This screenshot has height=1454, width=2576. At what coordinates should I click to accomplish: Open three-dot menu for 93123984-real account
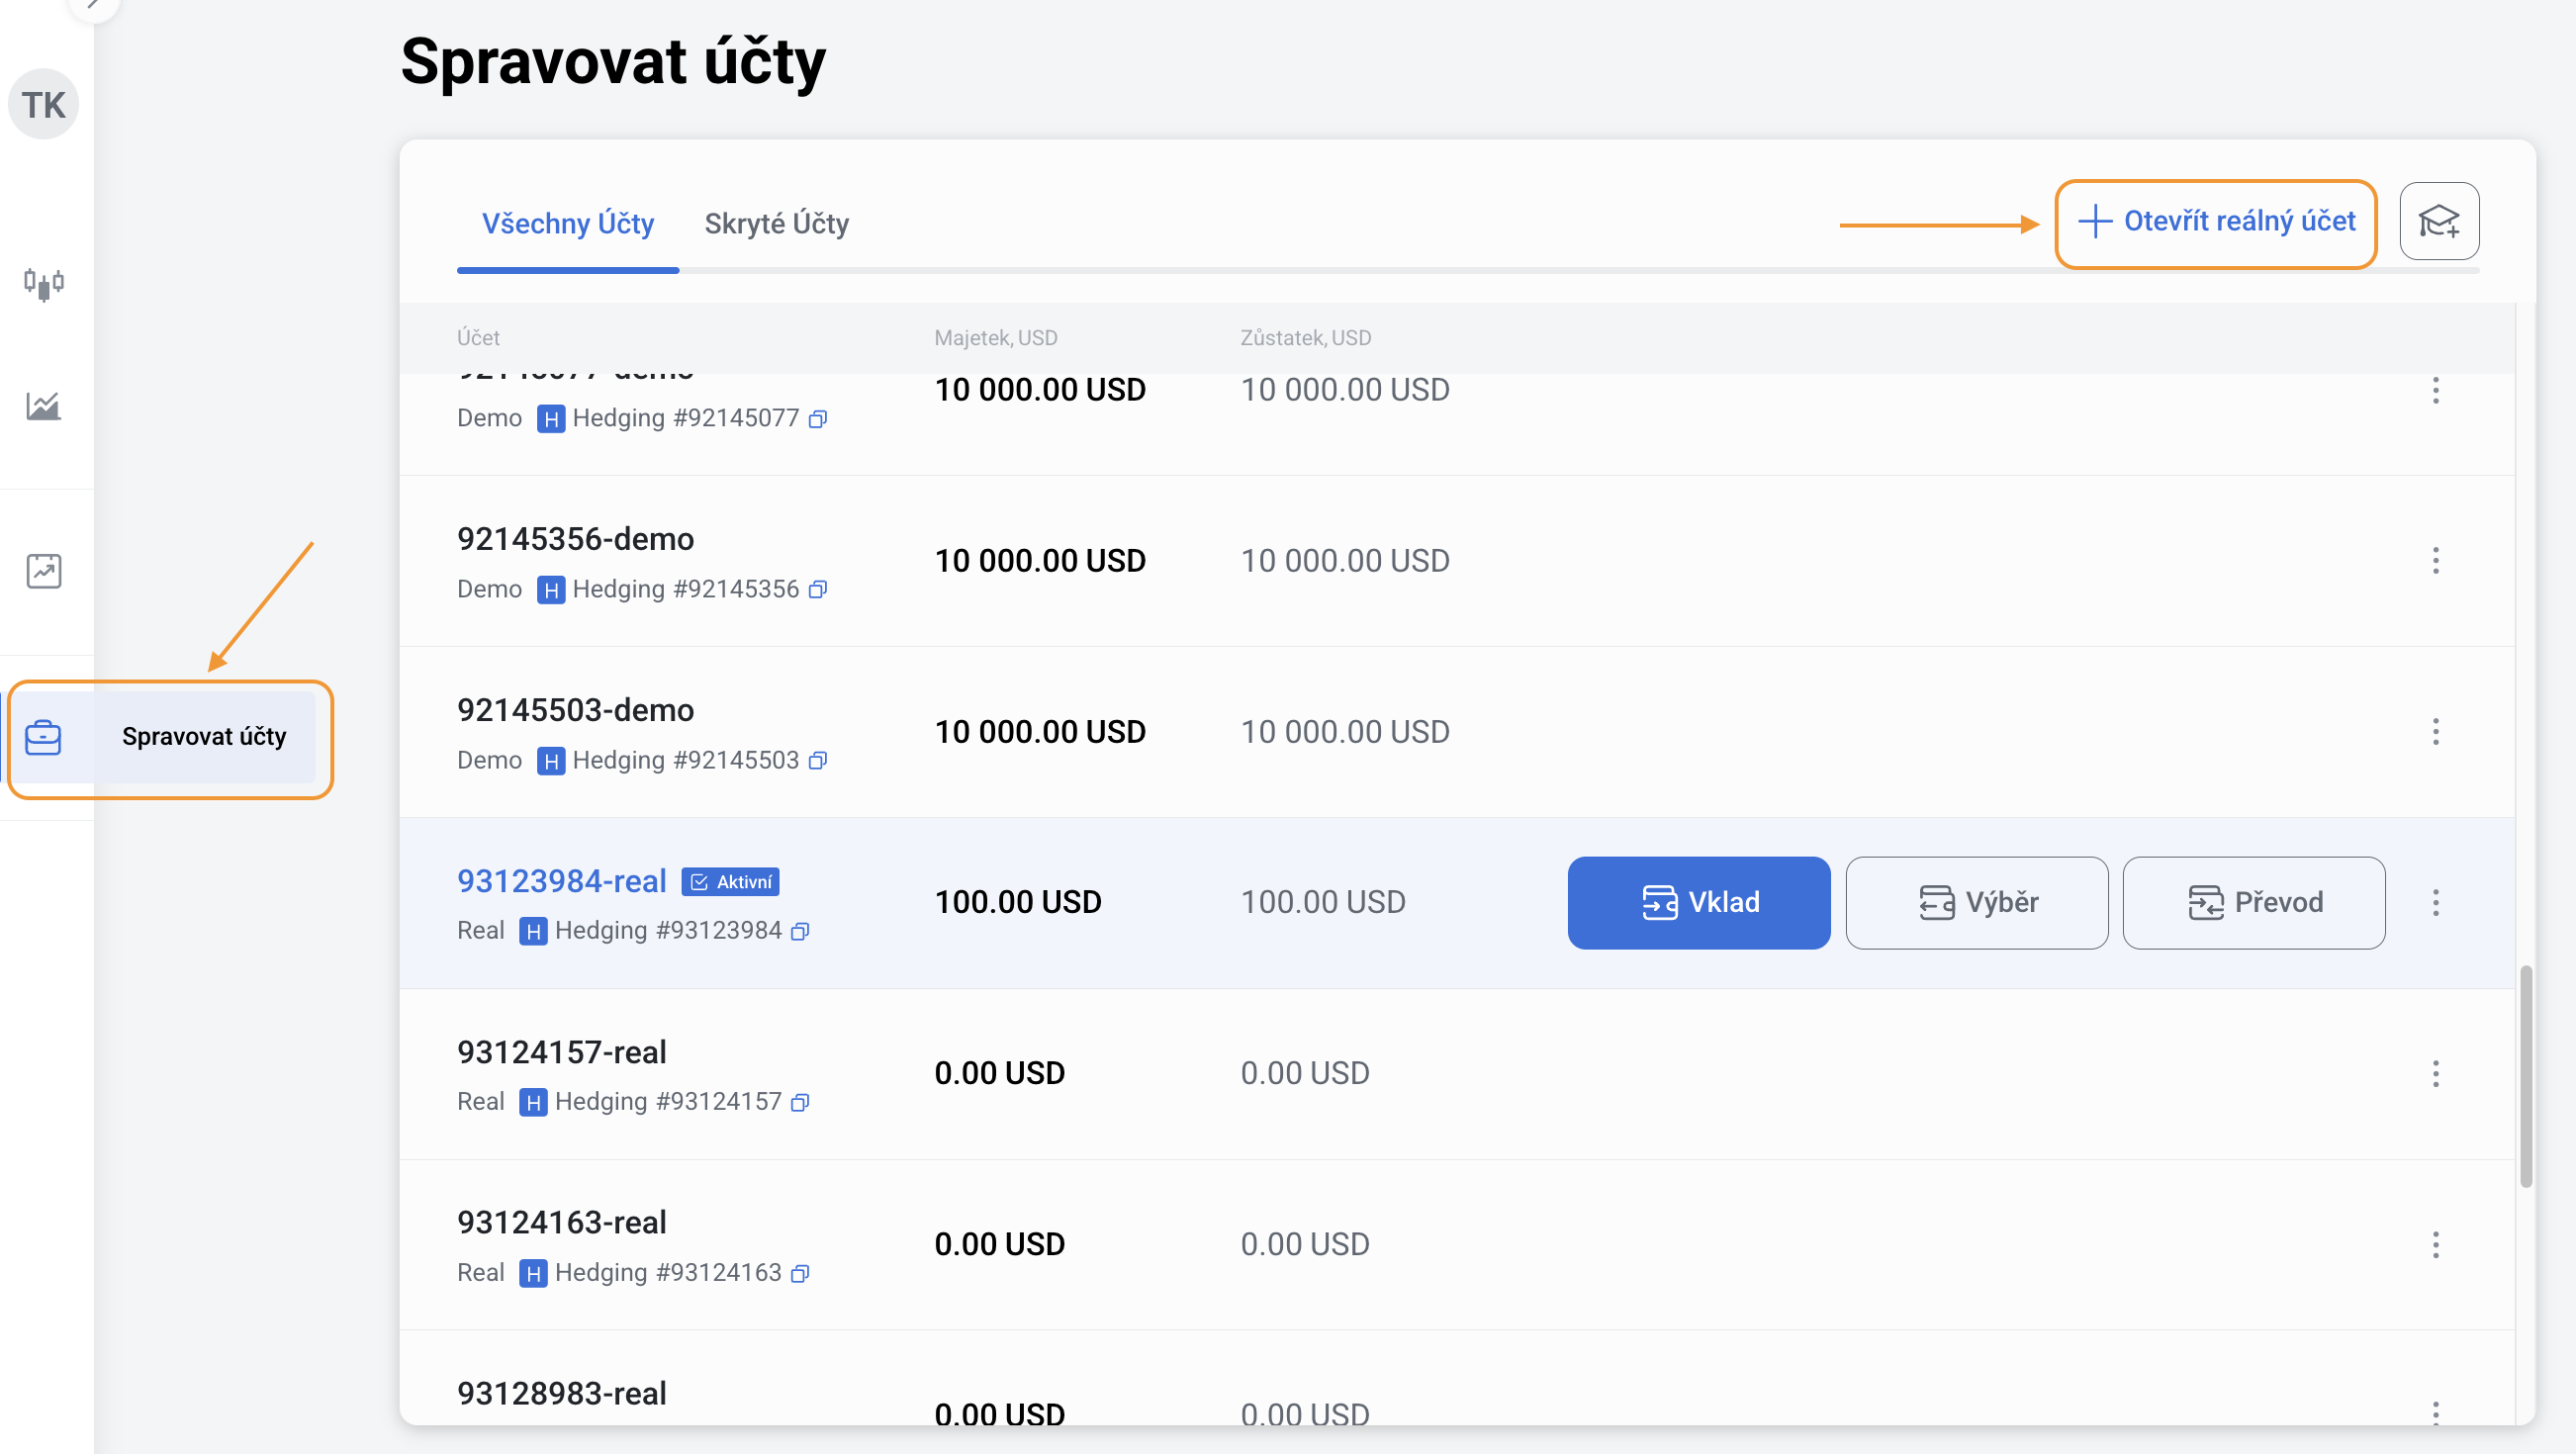(x=2435, y=903)
